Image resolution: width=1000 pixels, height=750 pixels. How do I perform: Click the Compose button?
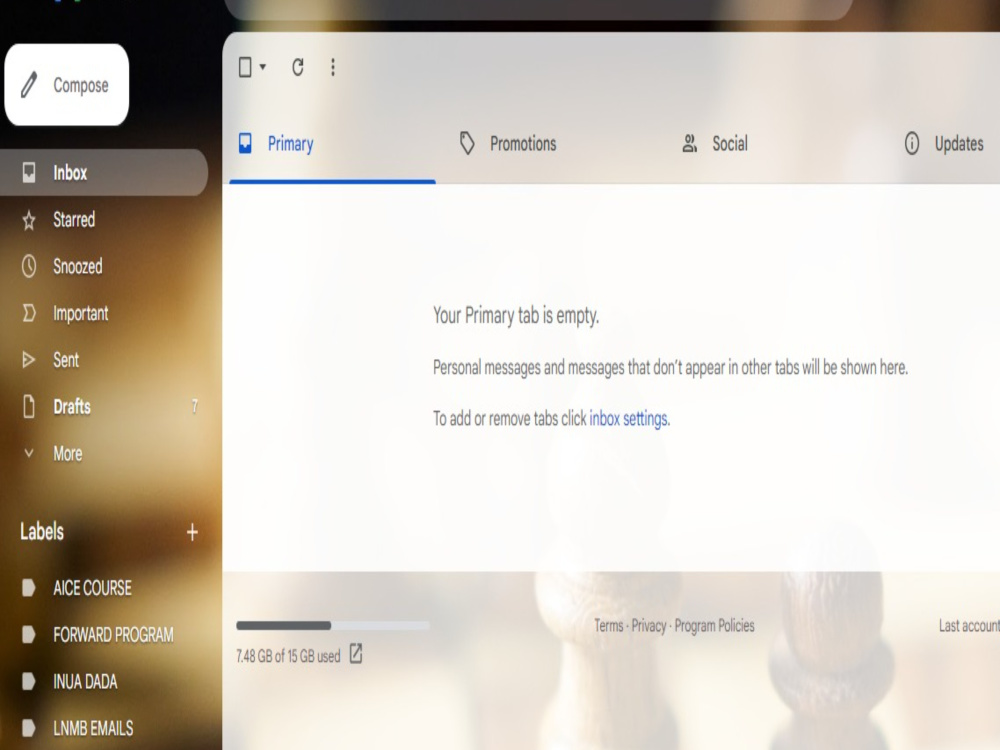[67, 85]
